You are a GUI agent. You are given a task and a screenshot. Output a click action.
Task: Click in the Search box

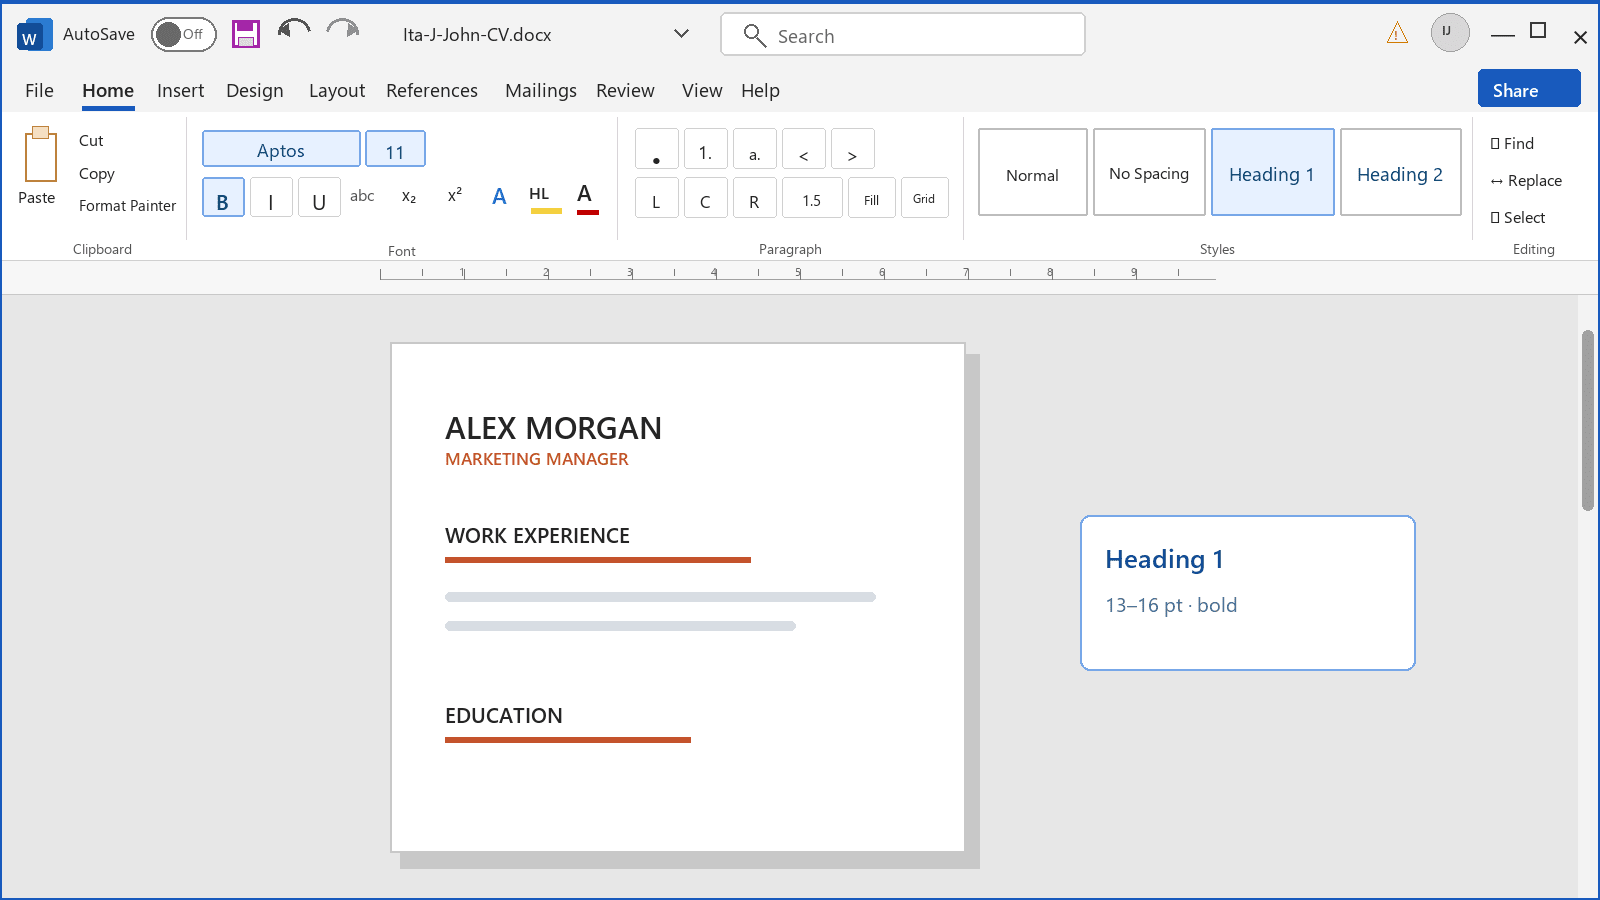903,34
